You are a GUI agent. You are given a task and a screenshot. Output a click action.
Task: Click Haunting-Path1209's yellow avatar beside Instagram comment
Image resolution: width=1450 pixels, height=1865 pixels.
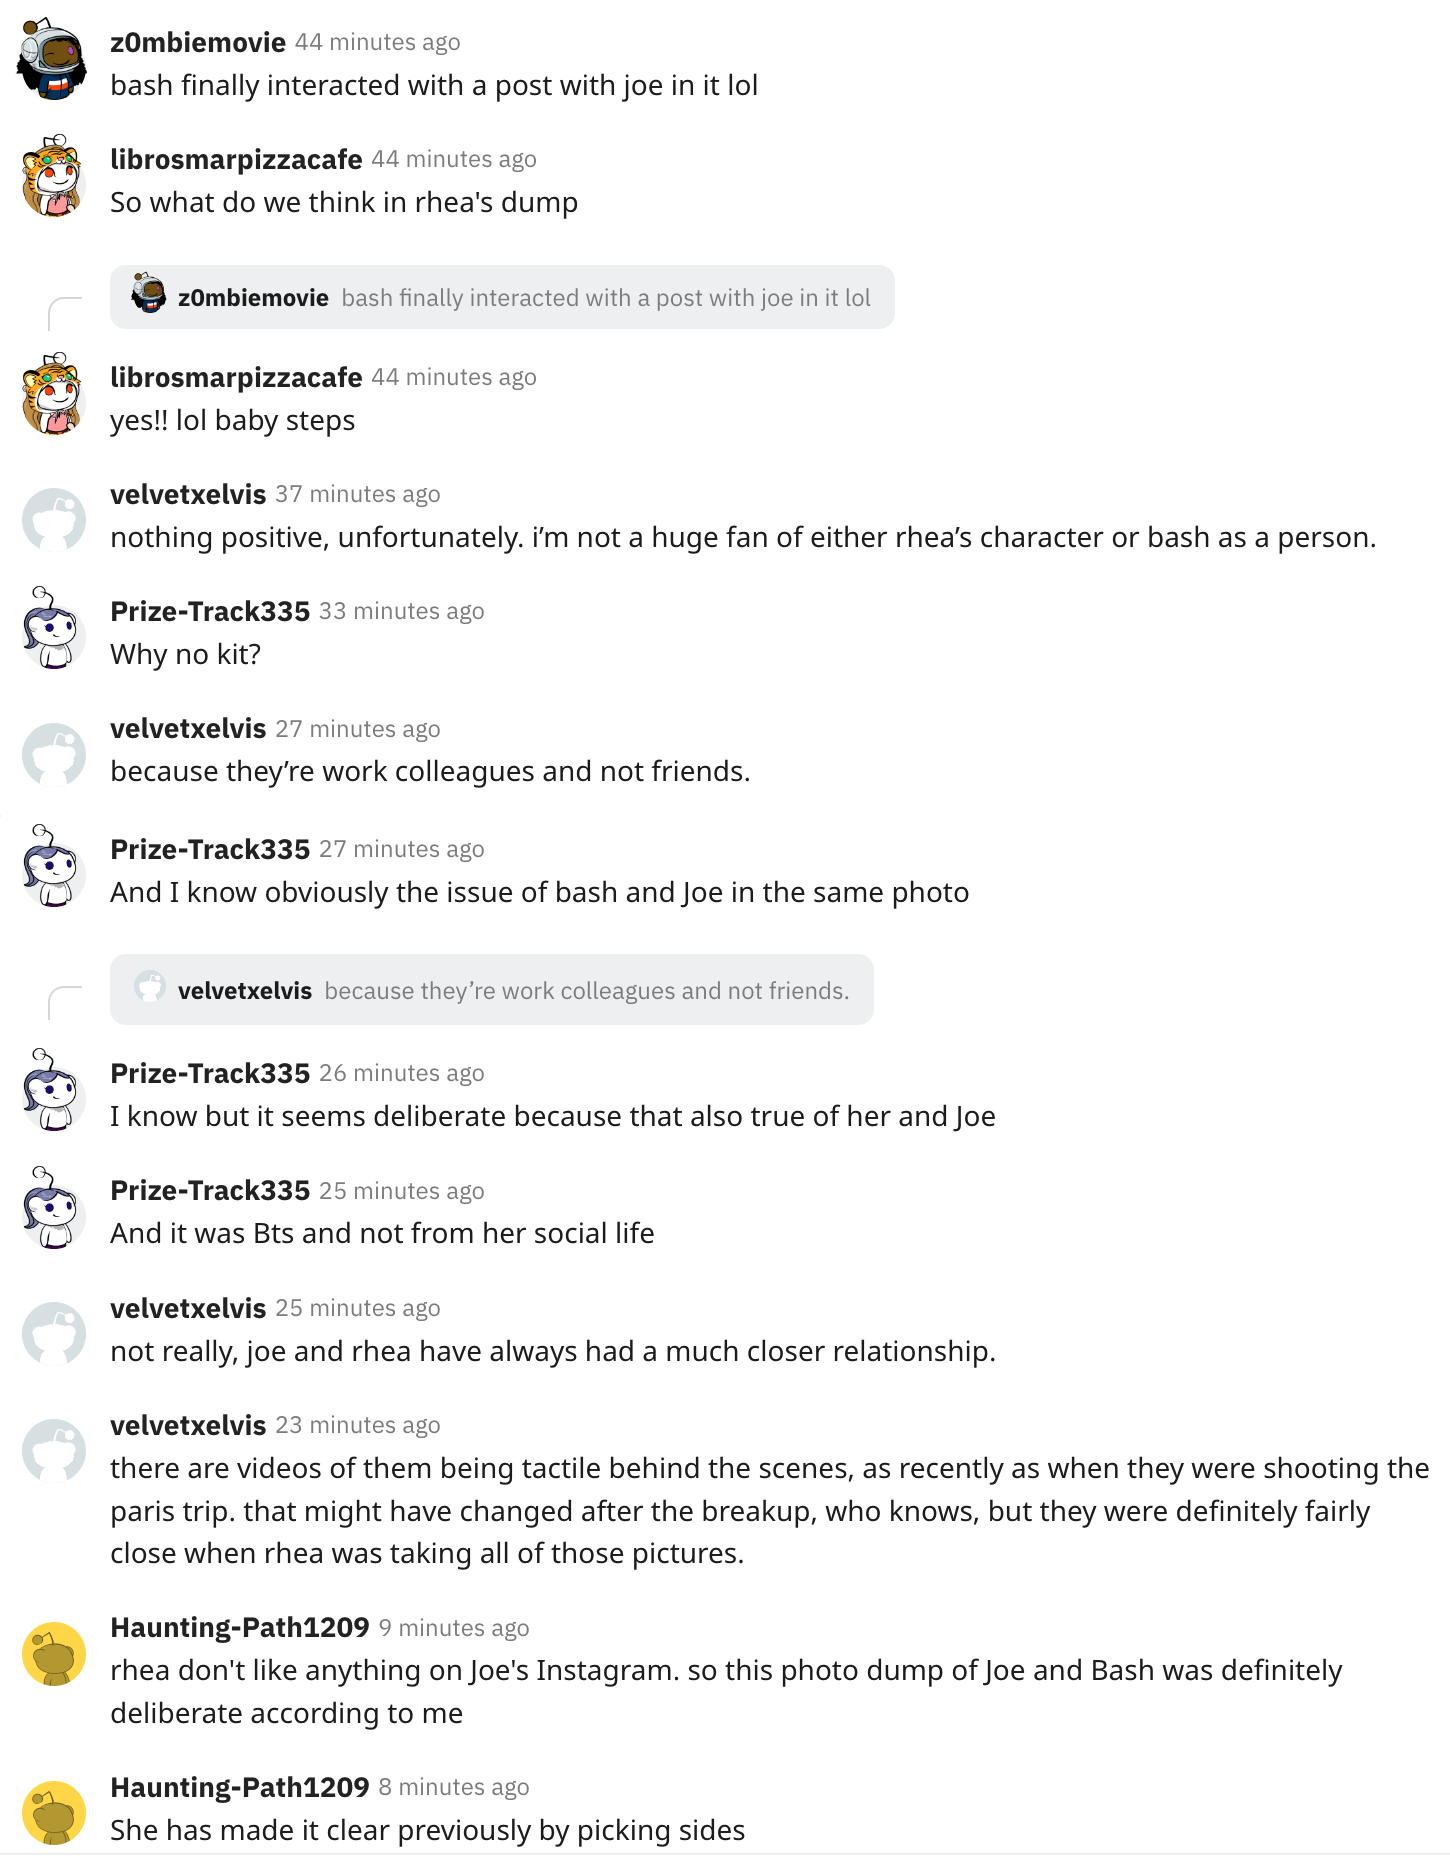point(54,1653)
